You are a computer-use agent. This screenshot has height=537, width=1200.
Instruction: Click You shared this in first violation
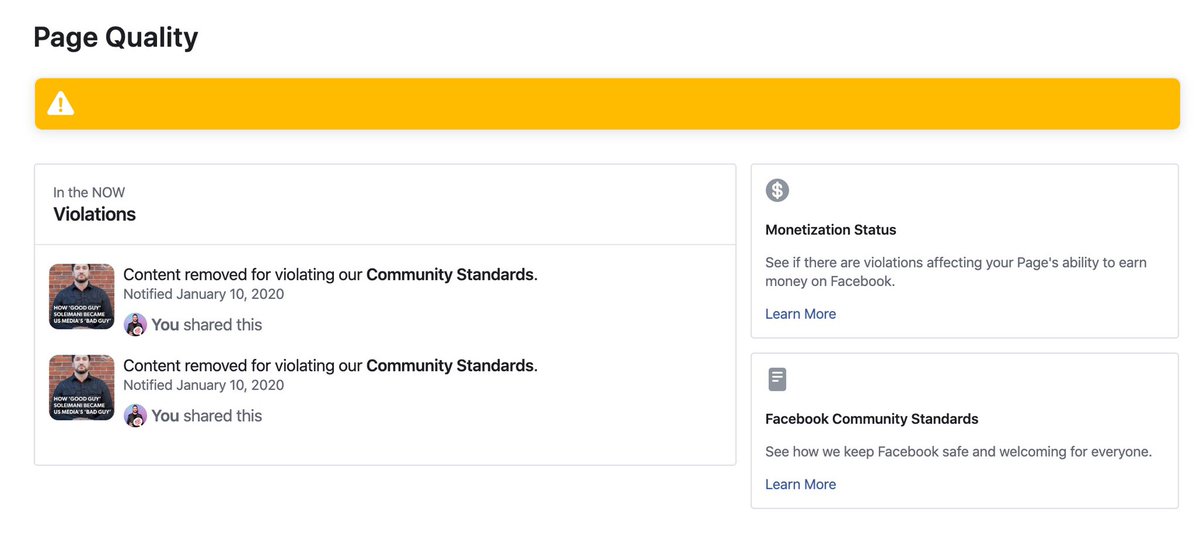click(207, 325)
